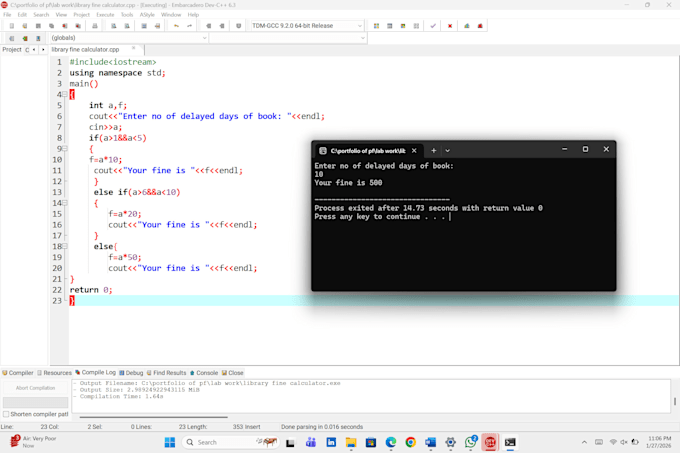Click 'Your fine is 500' in console output

coord(348,183)
